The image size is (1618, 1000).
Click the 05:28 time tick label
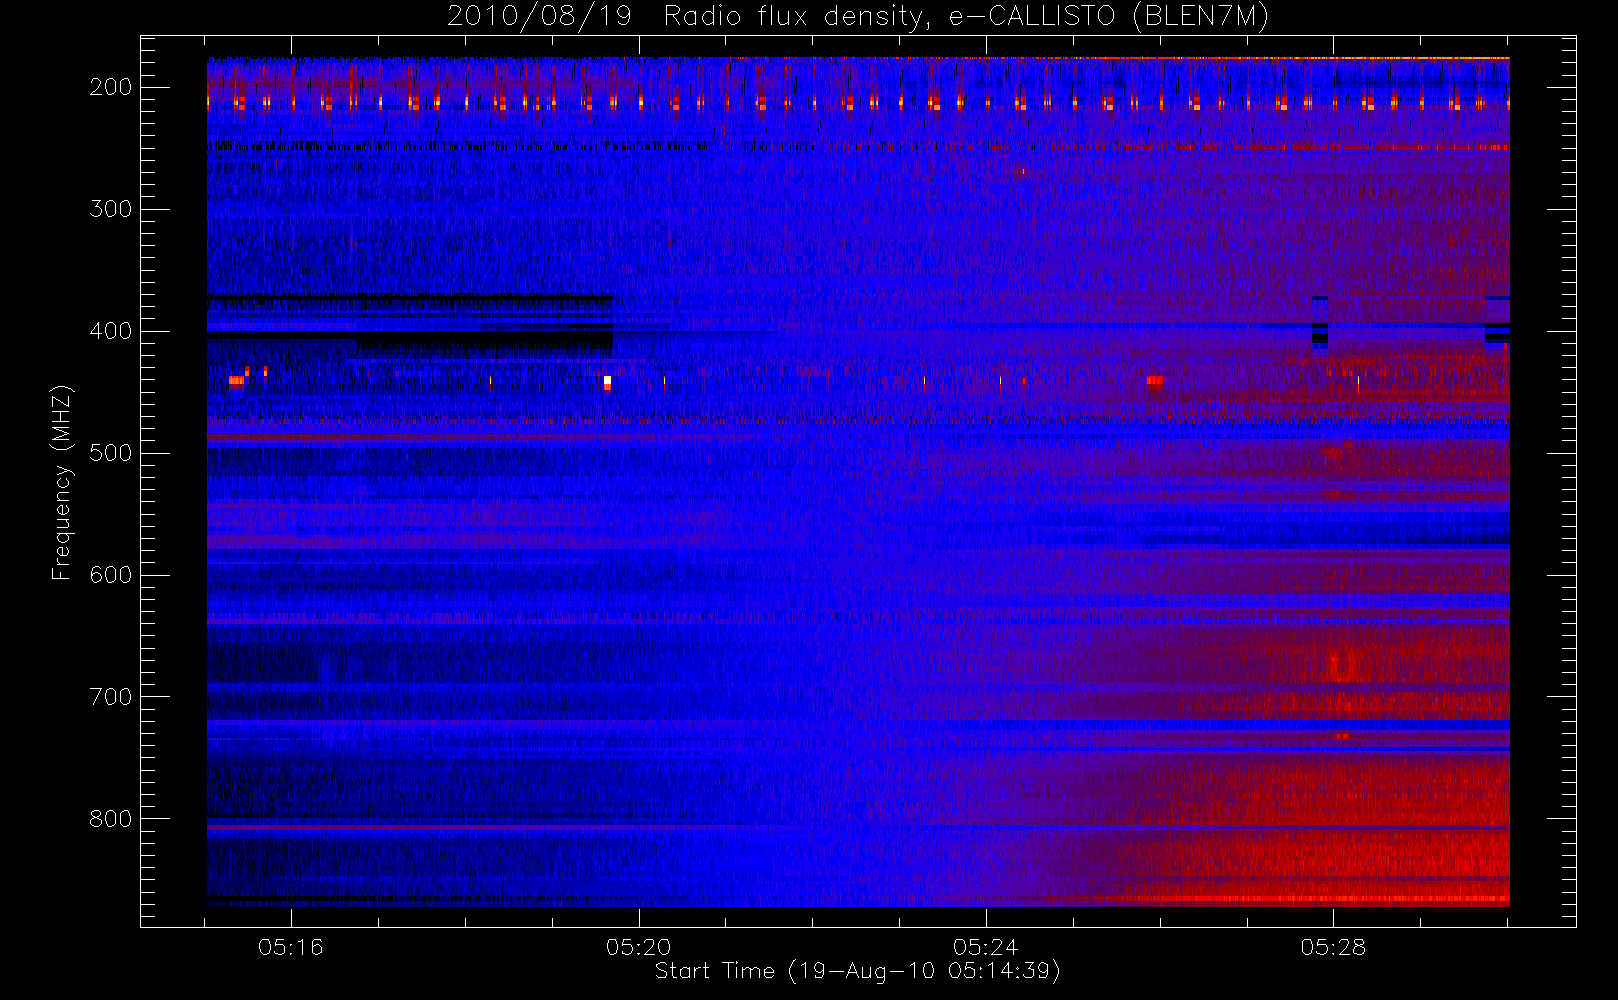[x=1333, y=946]
